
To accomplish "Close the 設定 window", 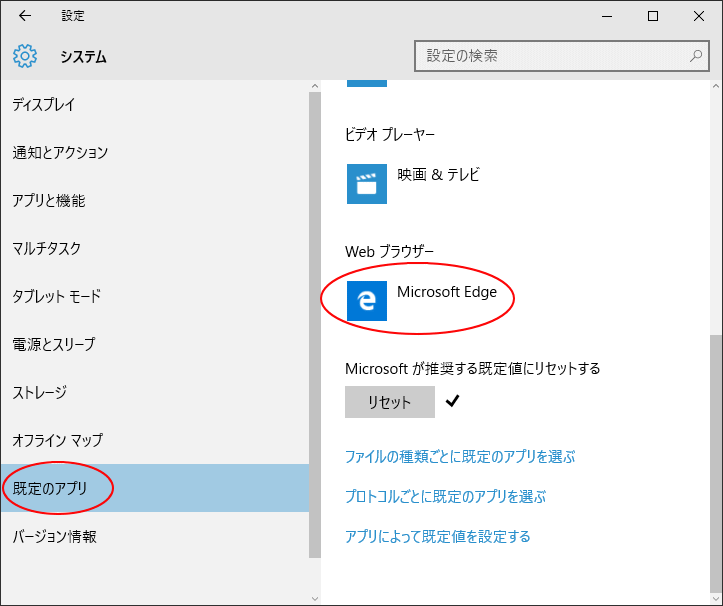I will click(x=699, y=16).
